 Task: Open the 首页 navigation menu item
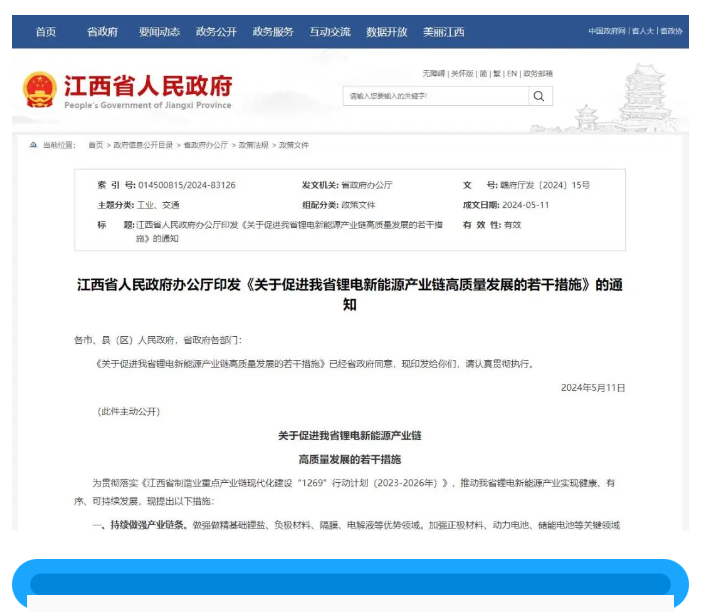coord(46,32)
